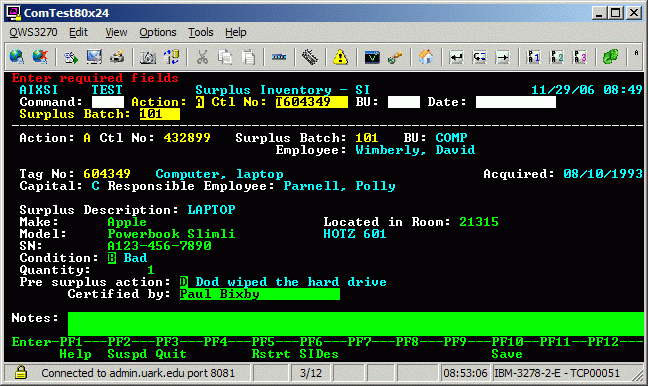
Task: Click PF1 Help at screen bottom
Action: point(75,348)
